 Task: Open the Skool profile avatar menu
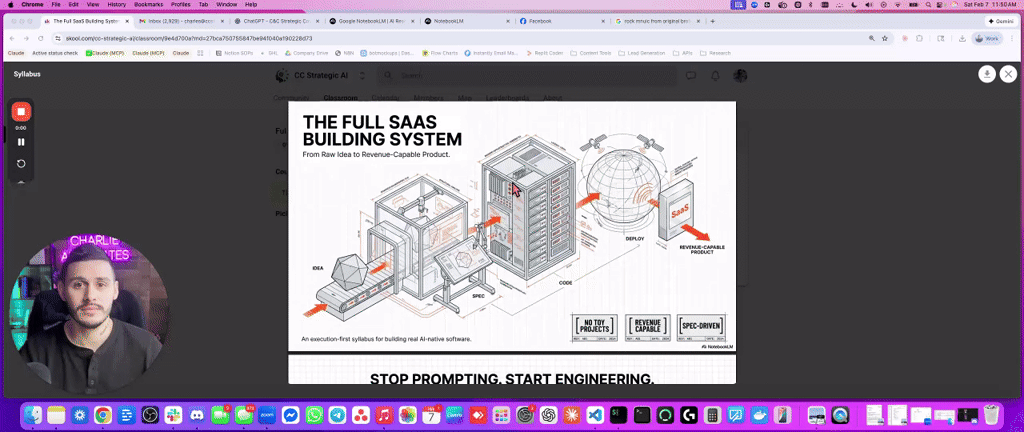[x=740, y=76]
